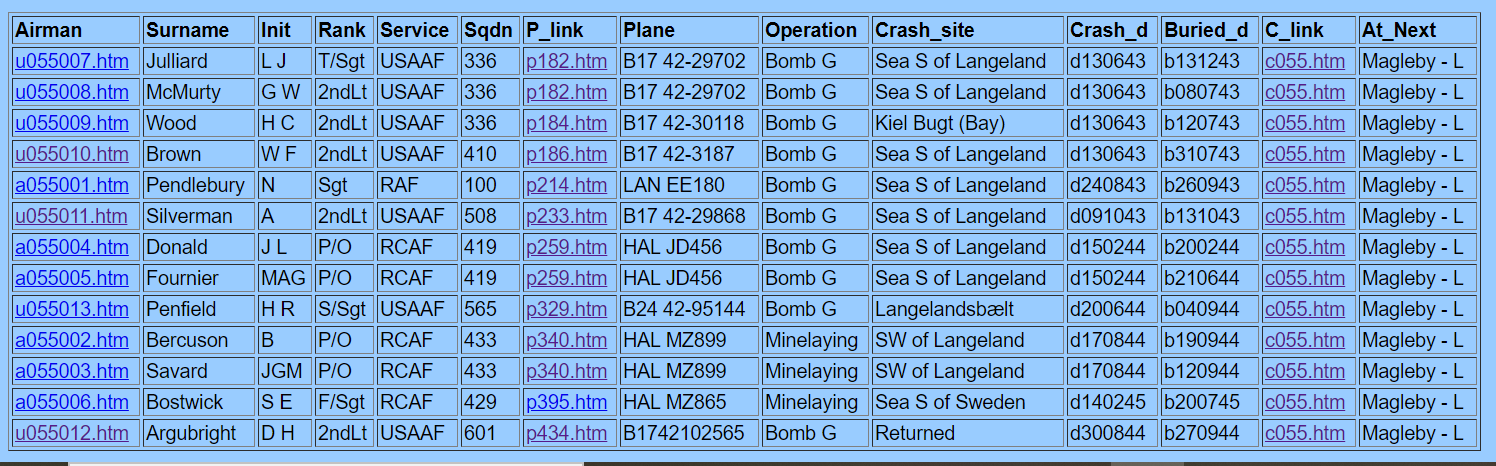The height and width of the screenshot is (466, 1496).
Task: Click c055.htm link in Julliard row
Action: point(1304,61)
